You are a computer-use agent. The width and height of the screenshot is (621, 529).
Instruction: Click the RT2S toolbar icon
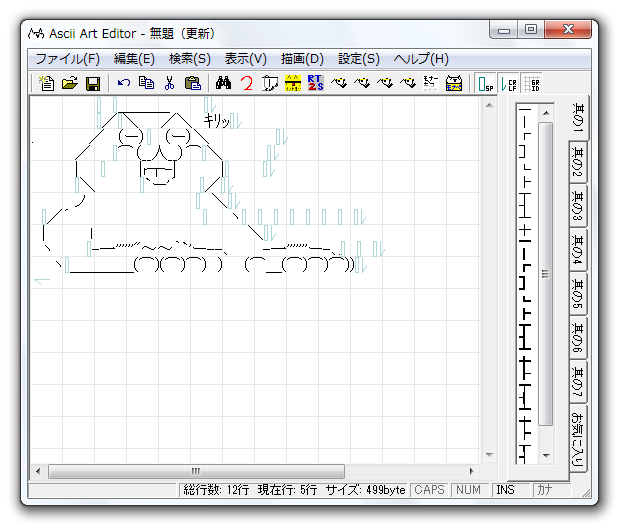coord(316,83)
